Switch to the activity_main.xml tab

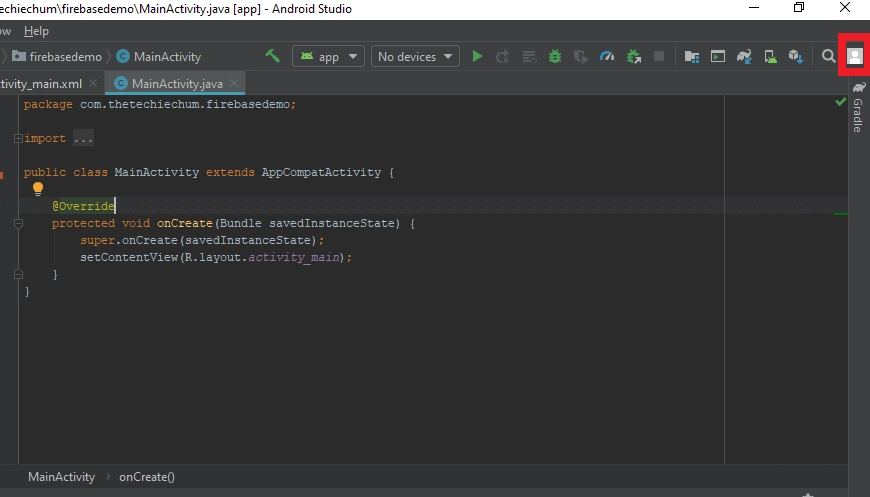(41, 84)
